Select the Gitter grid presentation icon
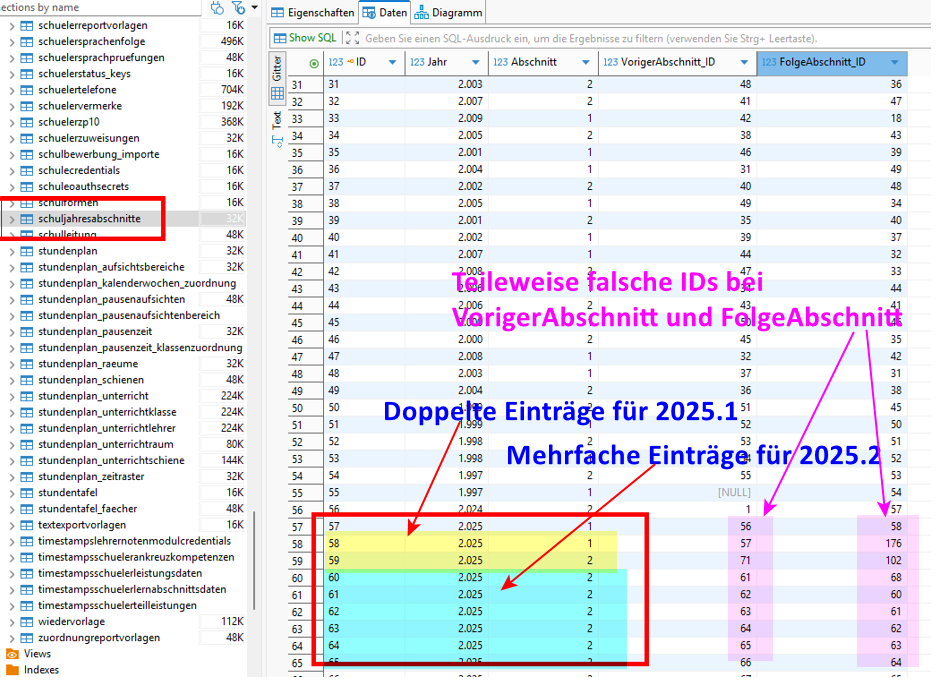This screenshot has width=942, height=684. tap(277, 93)
